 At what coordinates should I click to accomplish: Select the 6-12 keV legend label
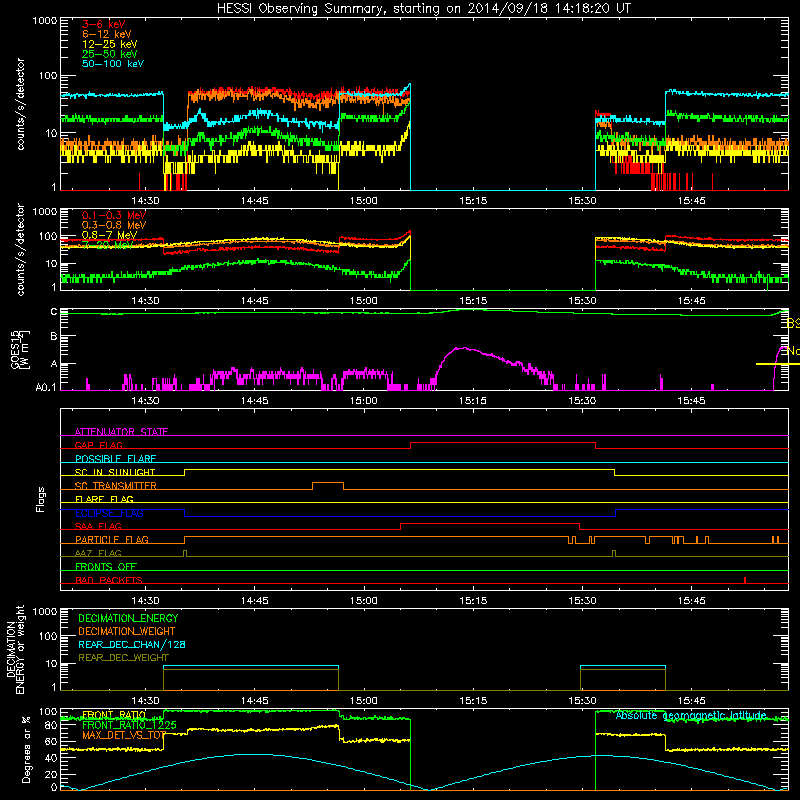(107, 34)
